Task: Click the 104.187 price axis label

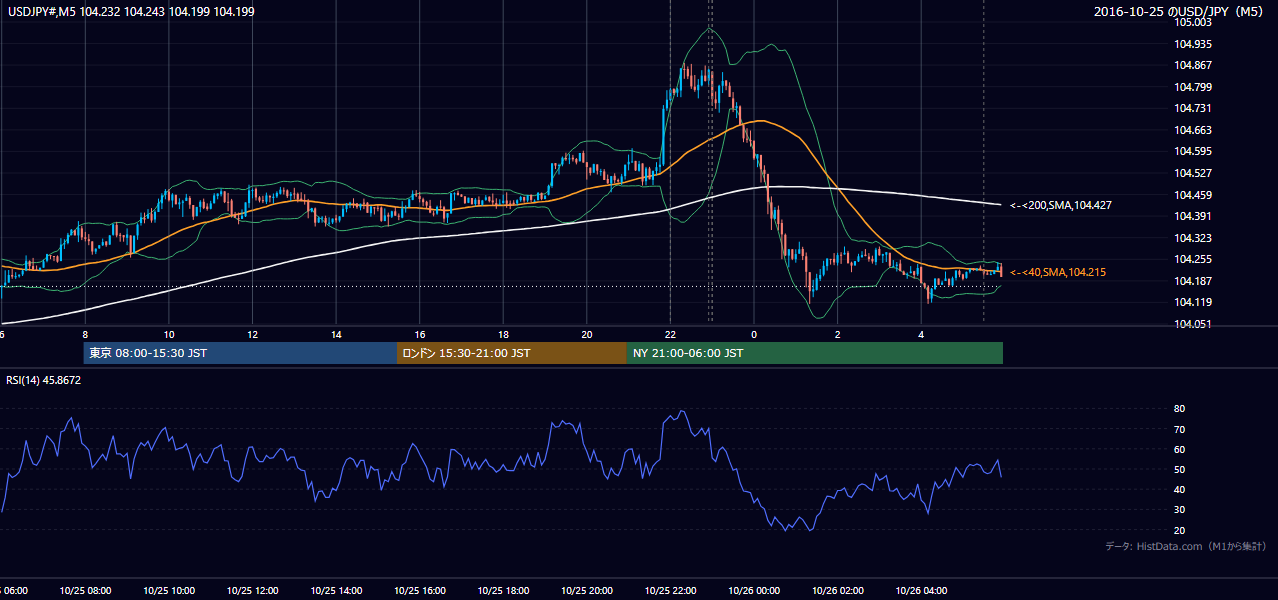Action: [x=1195, y=281]
